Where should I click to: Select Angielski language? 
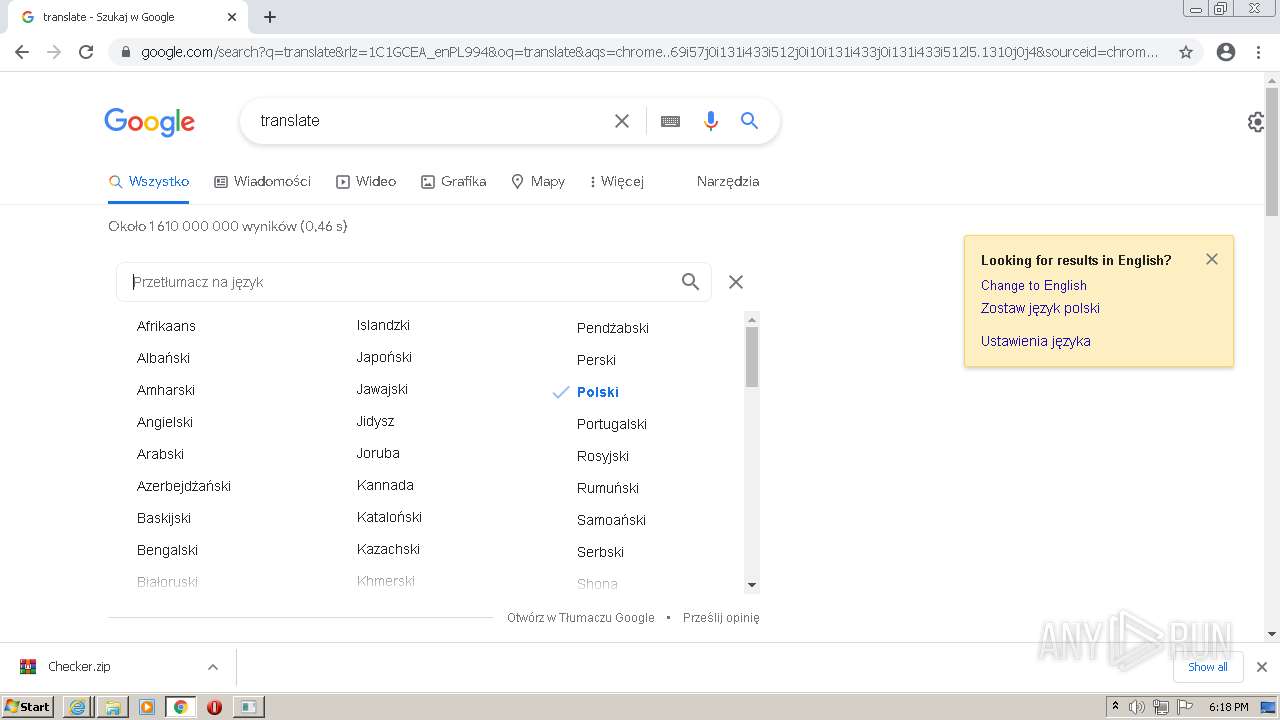(x=165, y=422)
